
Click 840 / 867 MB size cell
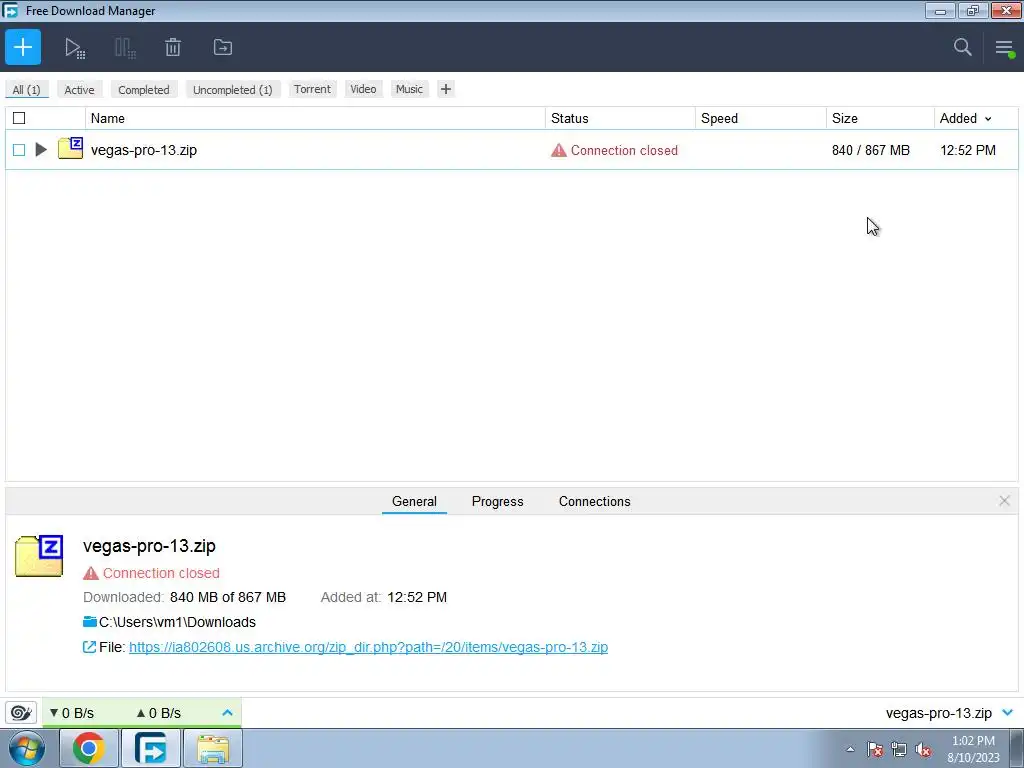[871, 150]
